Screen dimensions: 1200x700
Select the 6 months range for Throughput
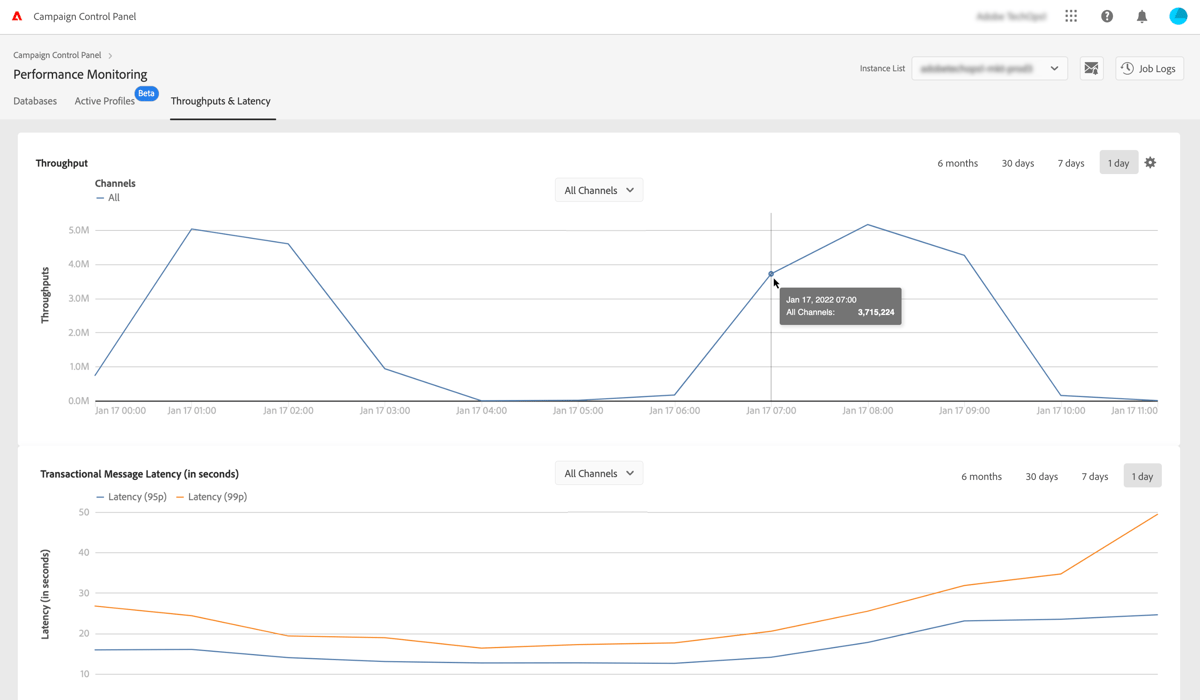957,162
